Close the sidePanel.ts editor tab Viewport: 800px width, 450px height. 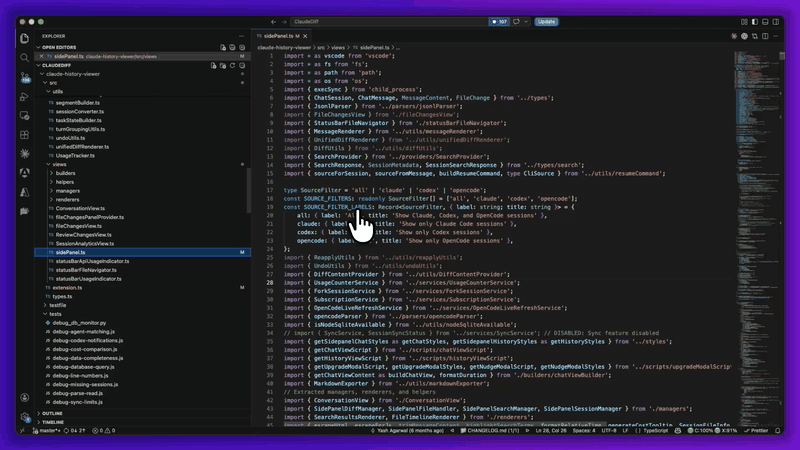tap(305, 36)
